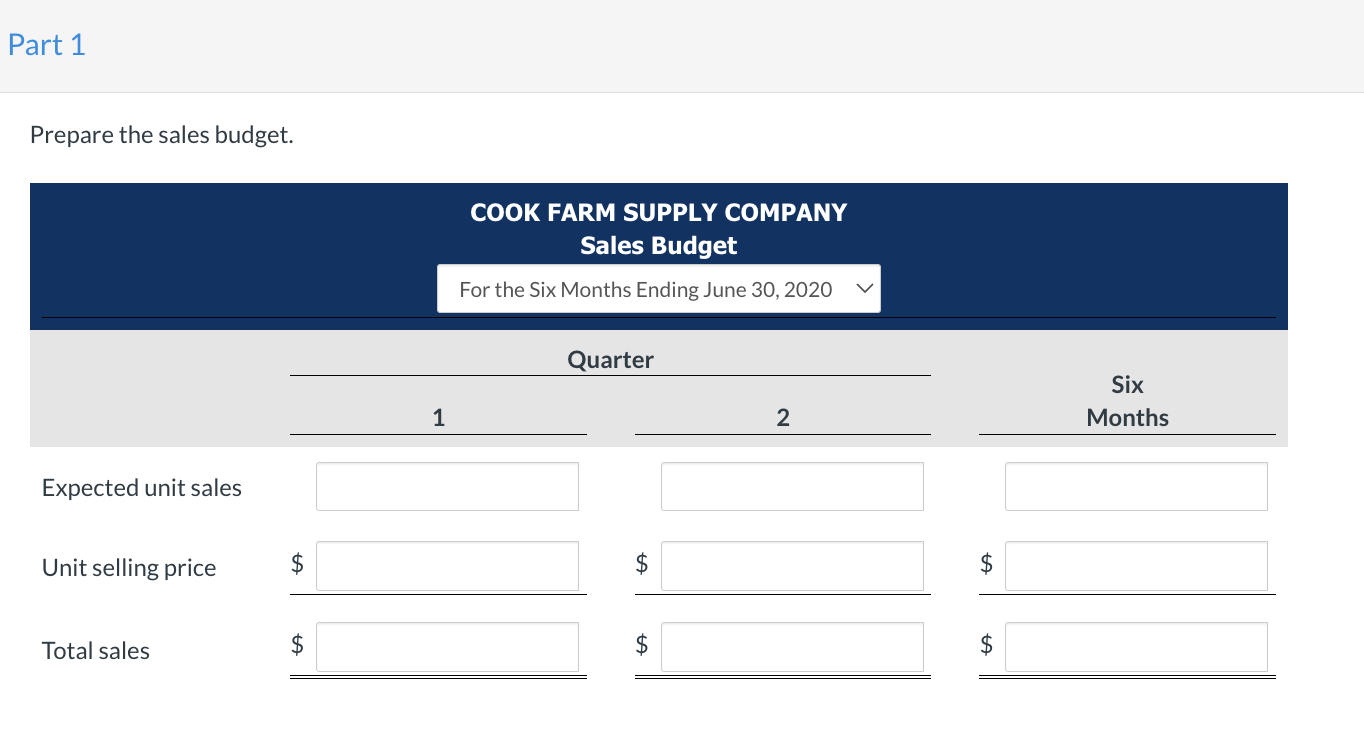Select Total sales box under Six Months
Viewport: 1364px width, 730px height.
[1136, 647]
